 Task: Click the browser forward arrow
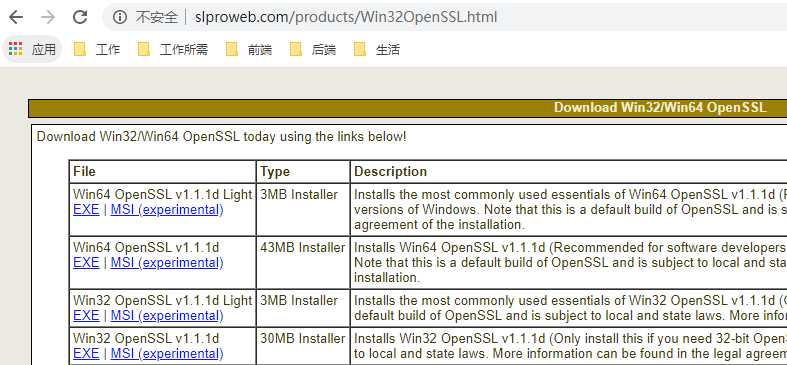tap(48, 18)
